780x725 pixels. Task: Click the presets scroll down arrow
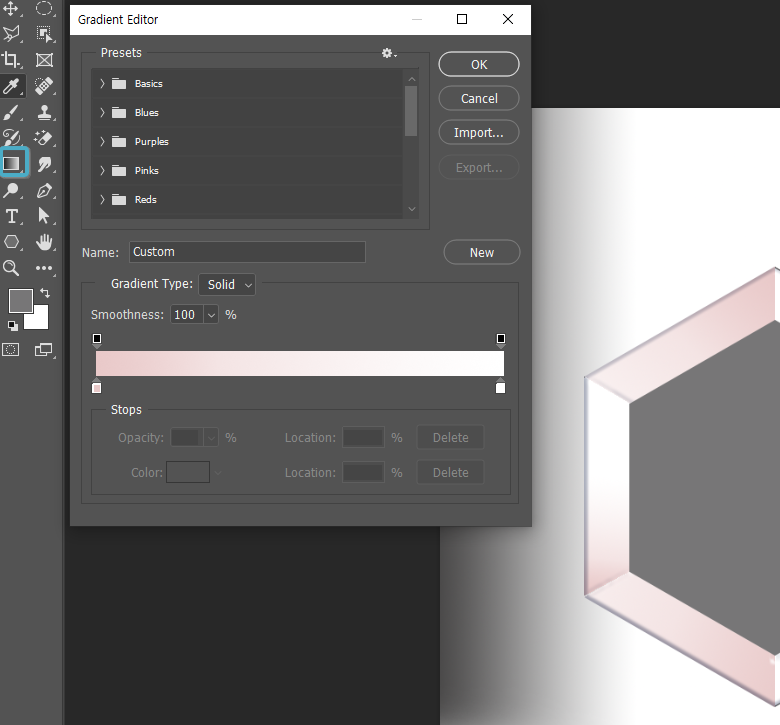(411, 209)
